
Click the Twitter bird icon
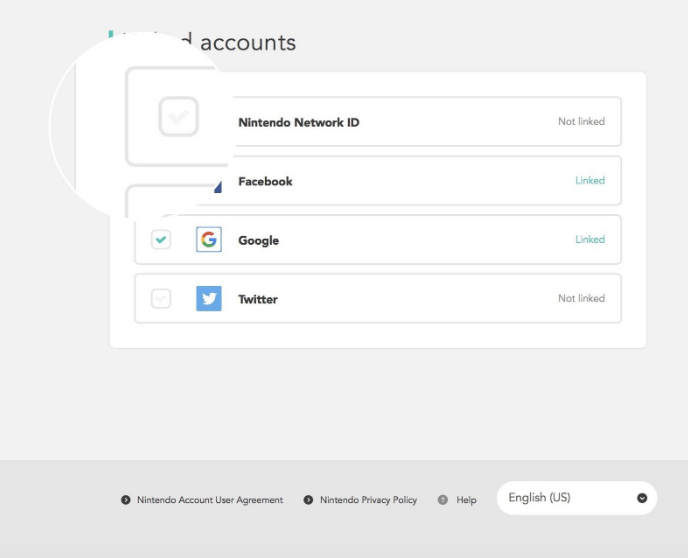pos(209,299)
